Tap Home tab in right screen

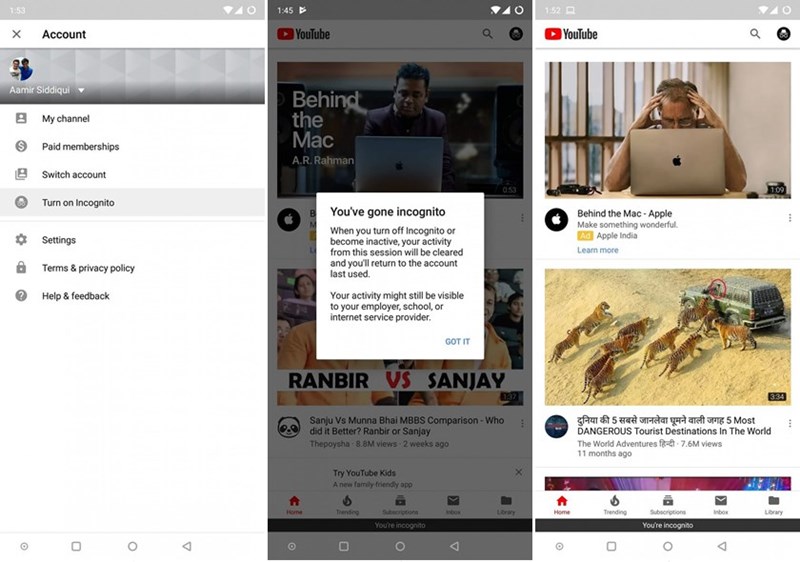point(562,505)
